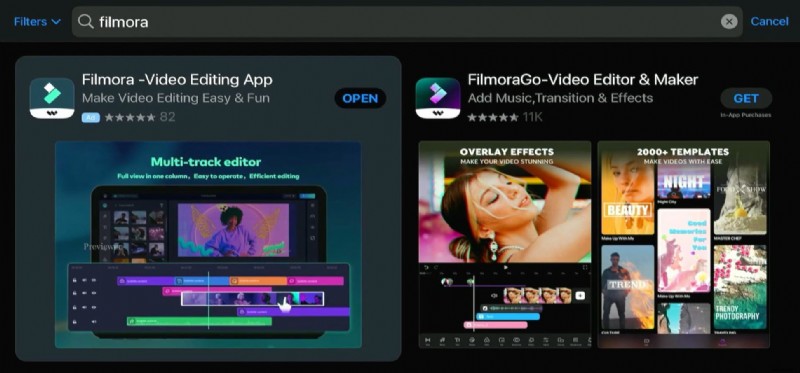Click the search magnifier icon

pyautogui.click(x=86, y=21)
